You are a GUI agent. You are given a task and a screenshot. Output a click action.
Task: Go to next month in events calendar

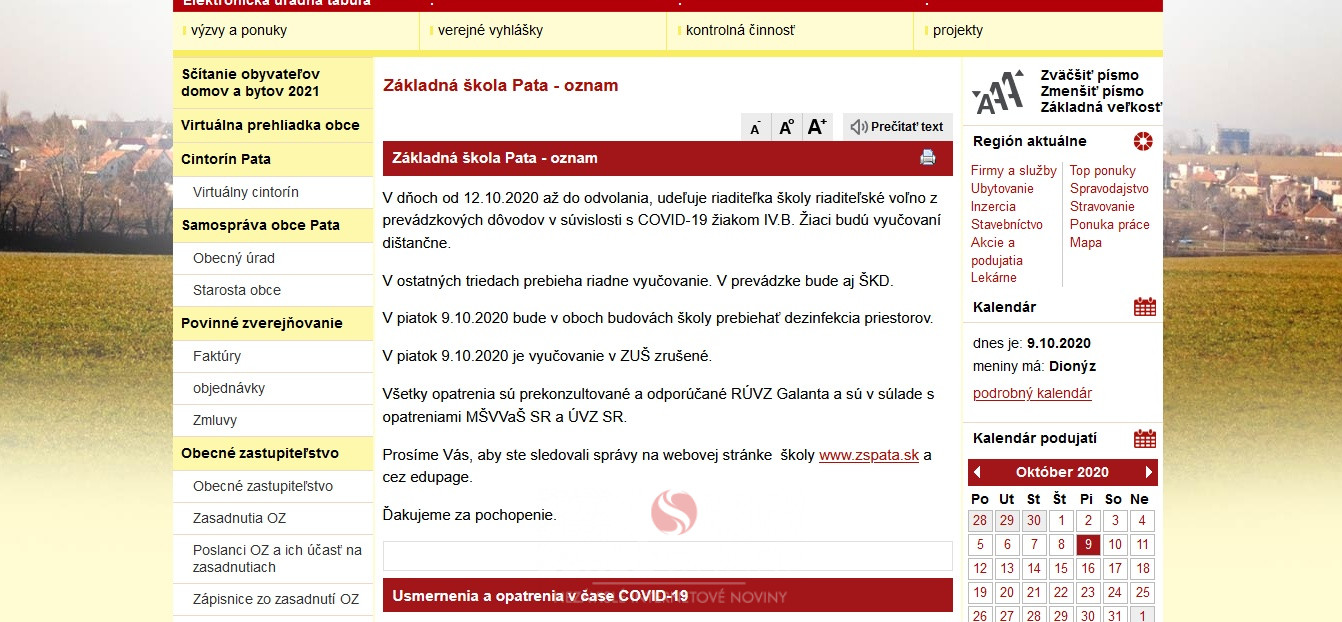pos(1149,472)
